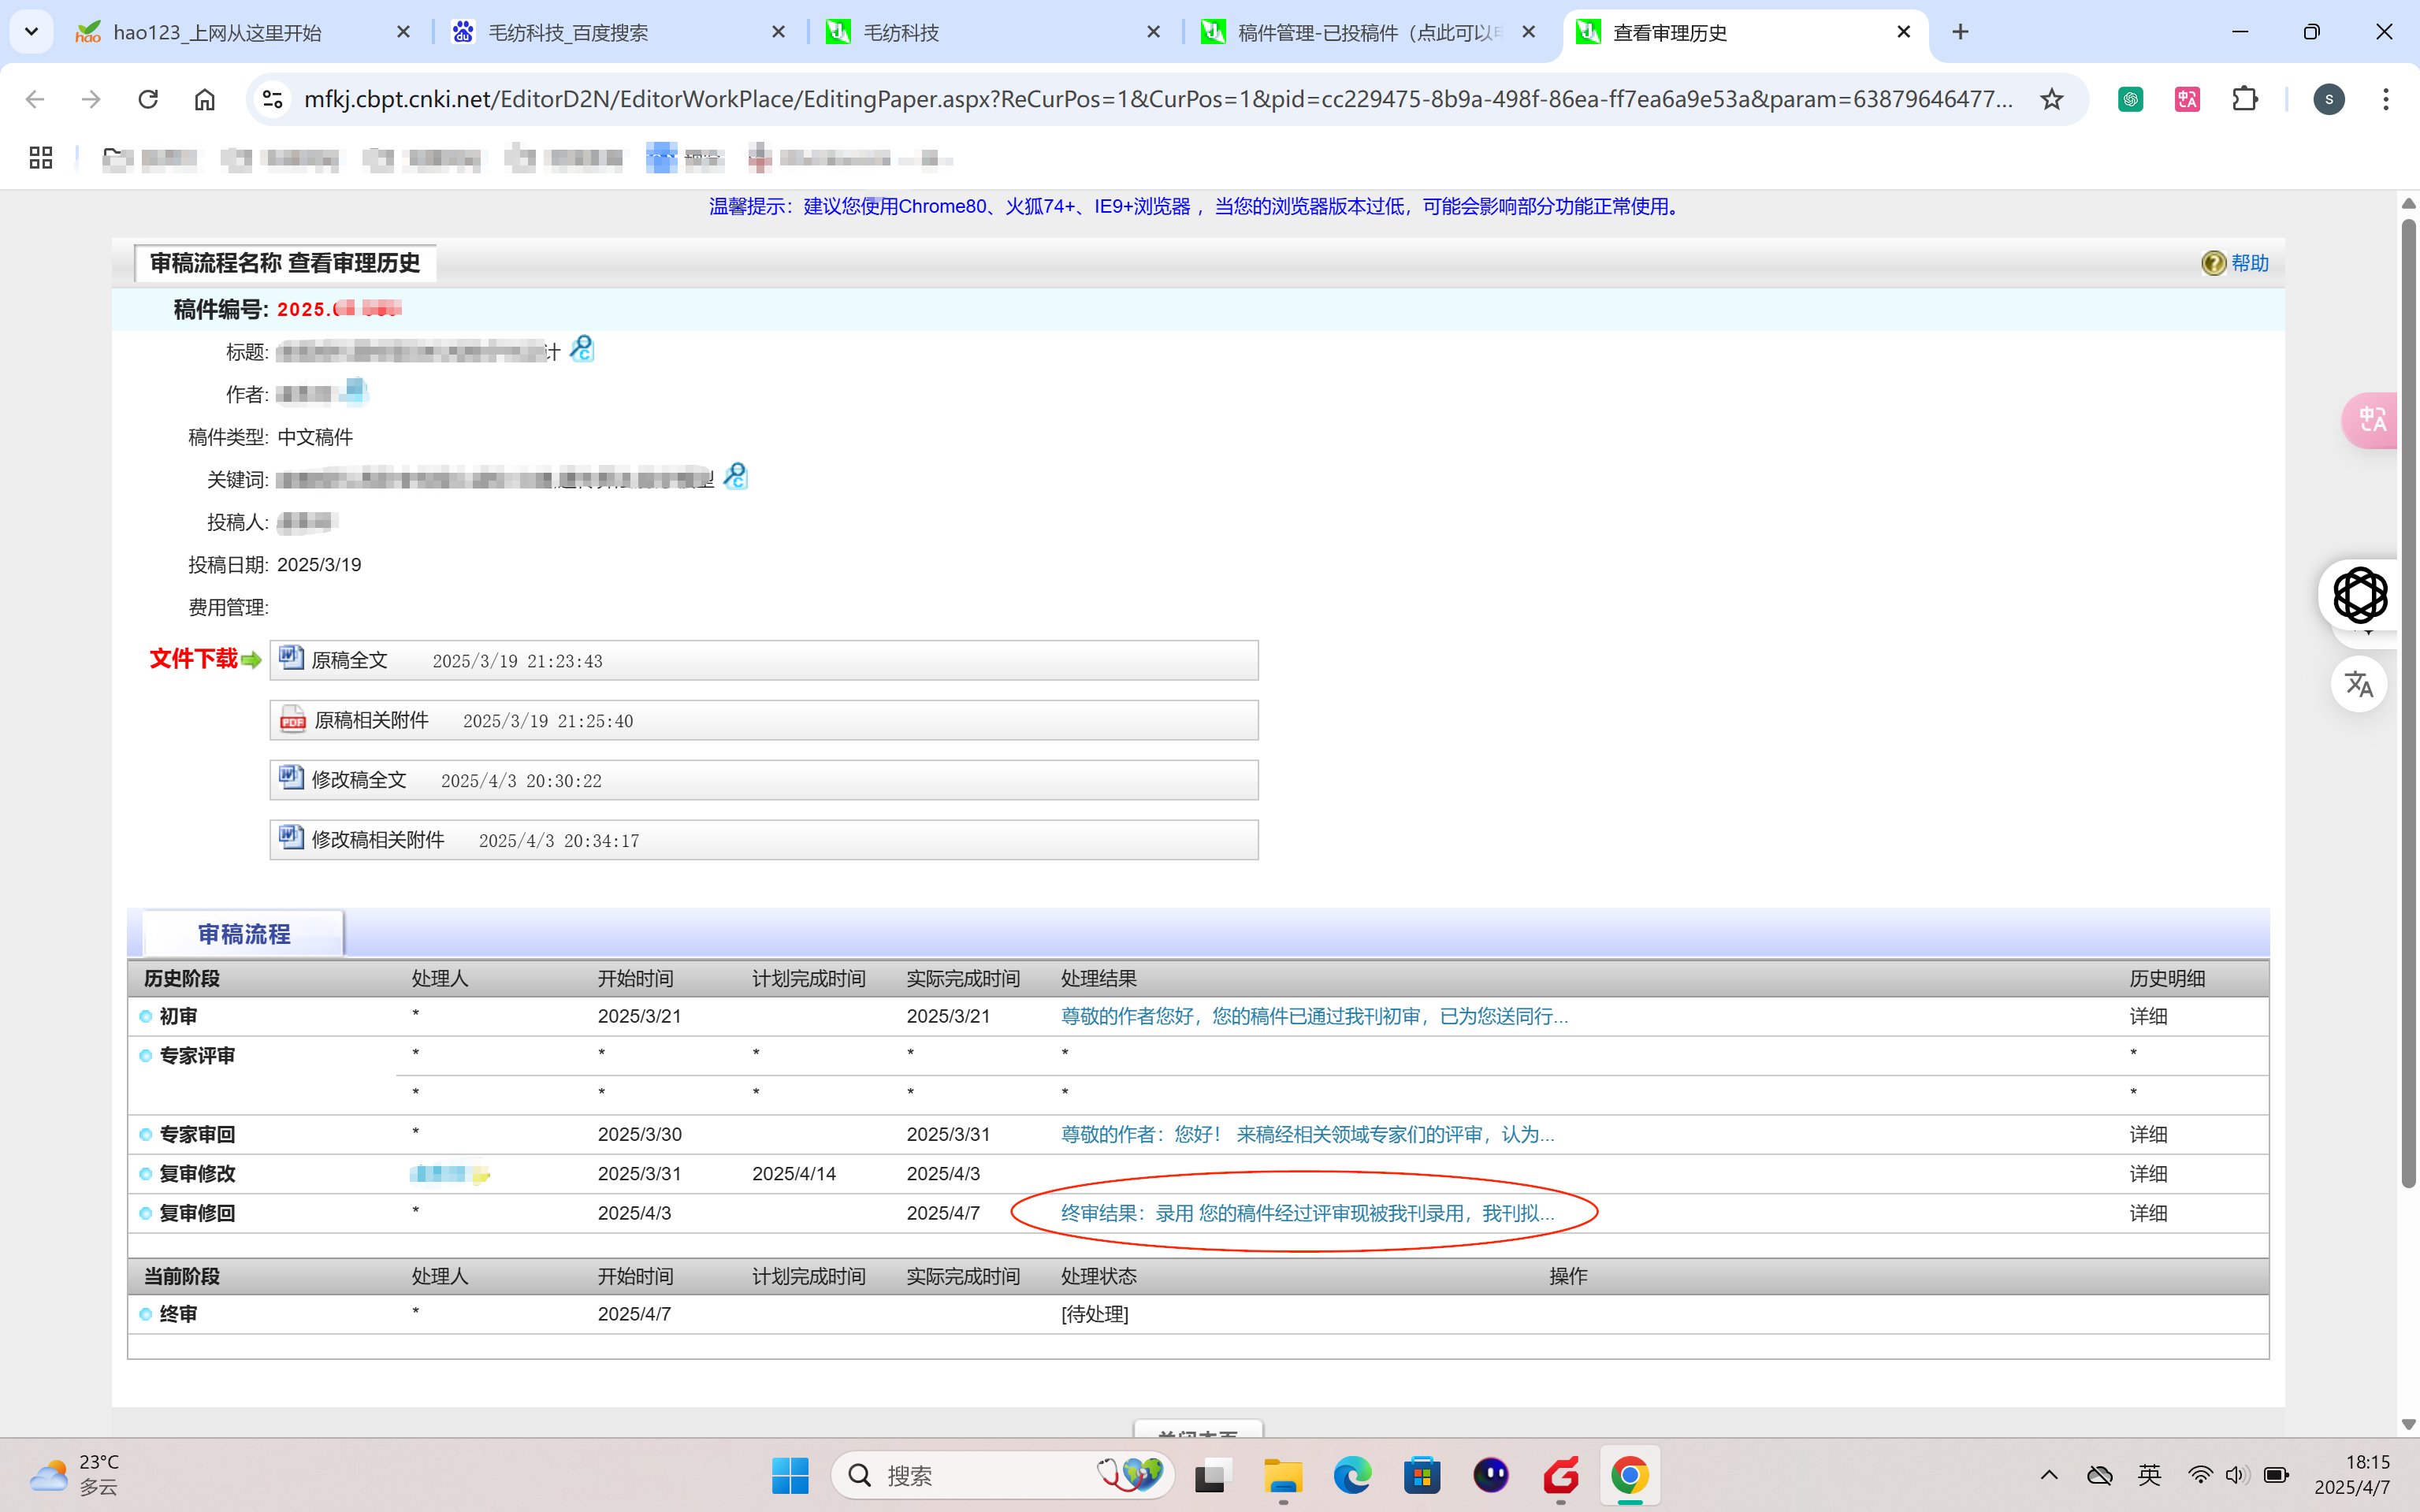Viewport: 2420px width, 1512px height.
Task: Click the search icon beside the keywords
Action: click(x=735, y=476)
